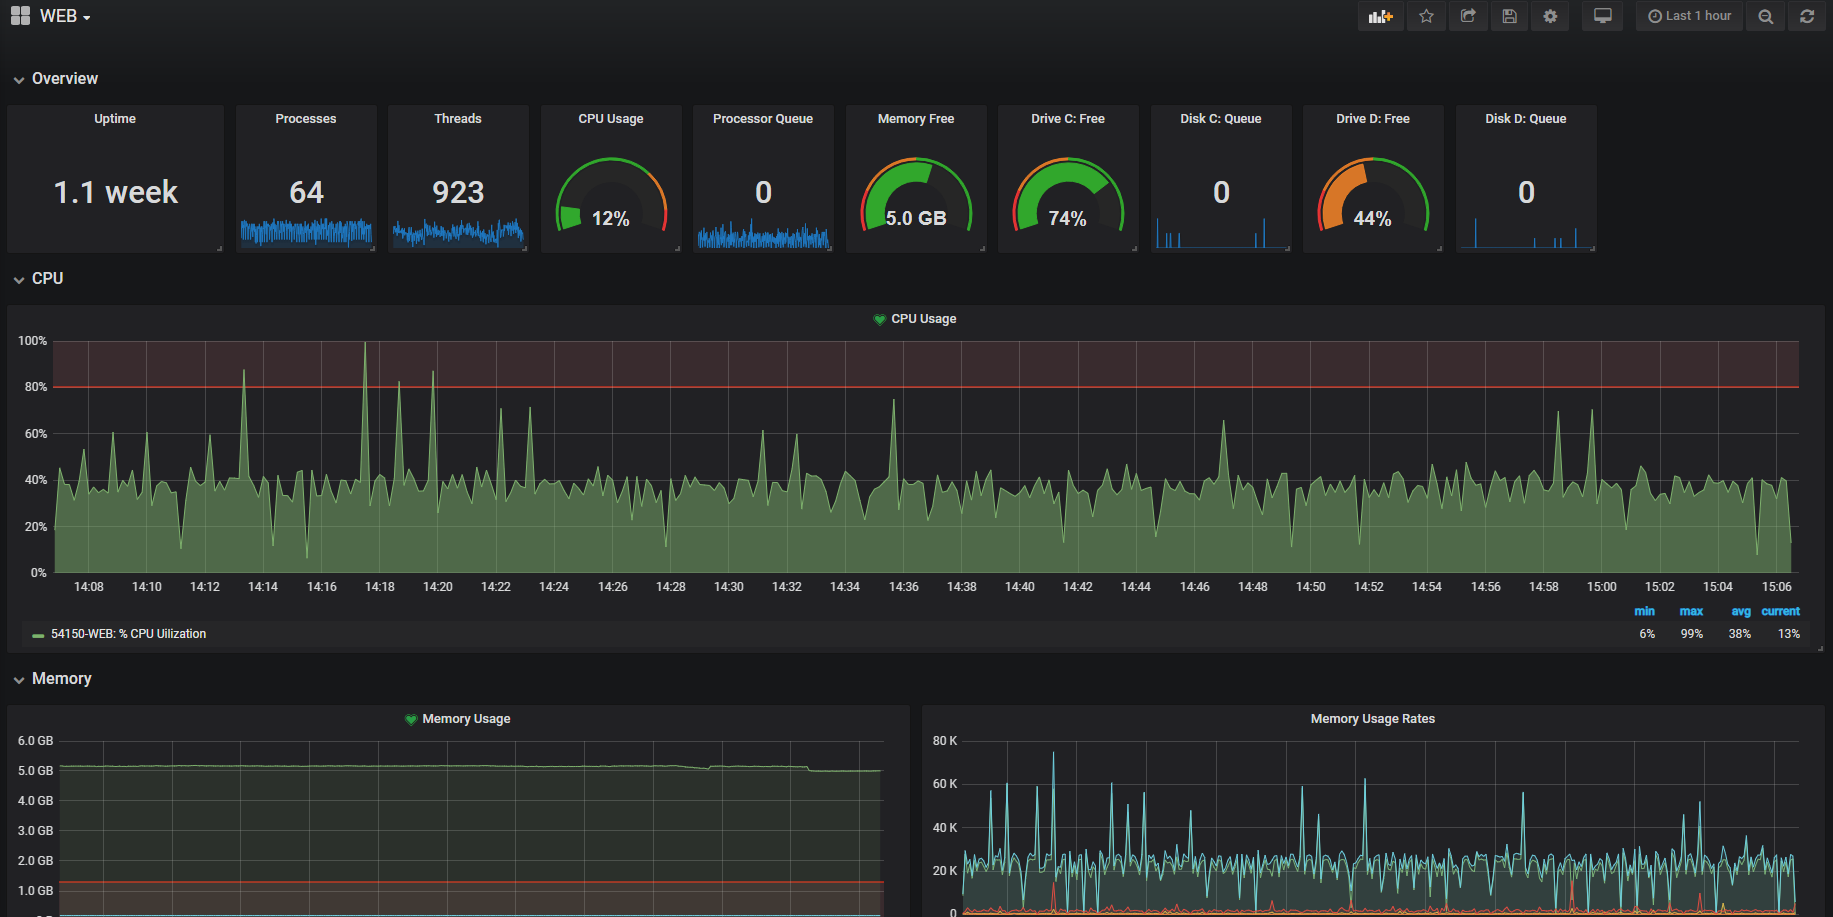Collapse the Memory row section

click(53, 679)
